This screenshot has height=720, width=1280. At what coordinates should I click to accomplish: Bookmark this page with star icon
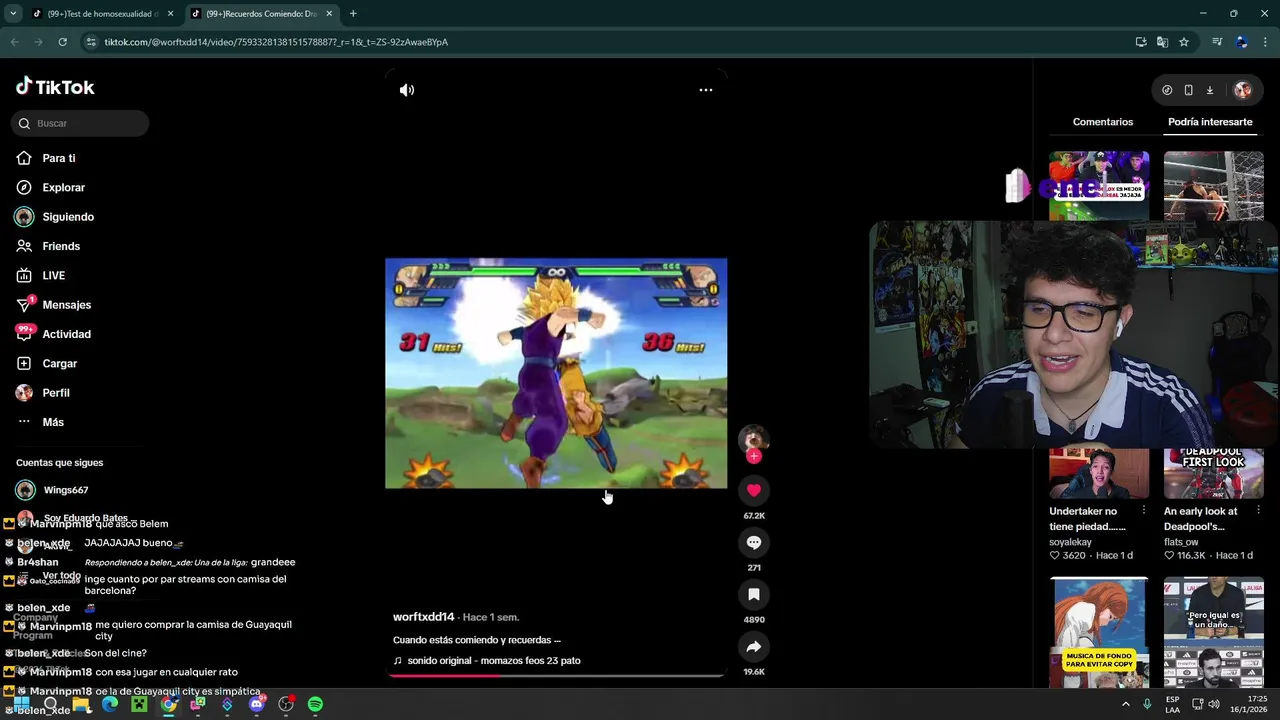(1184, 42)
